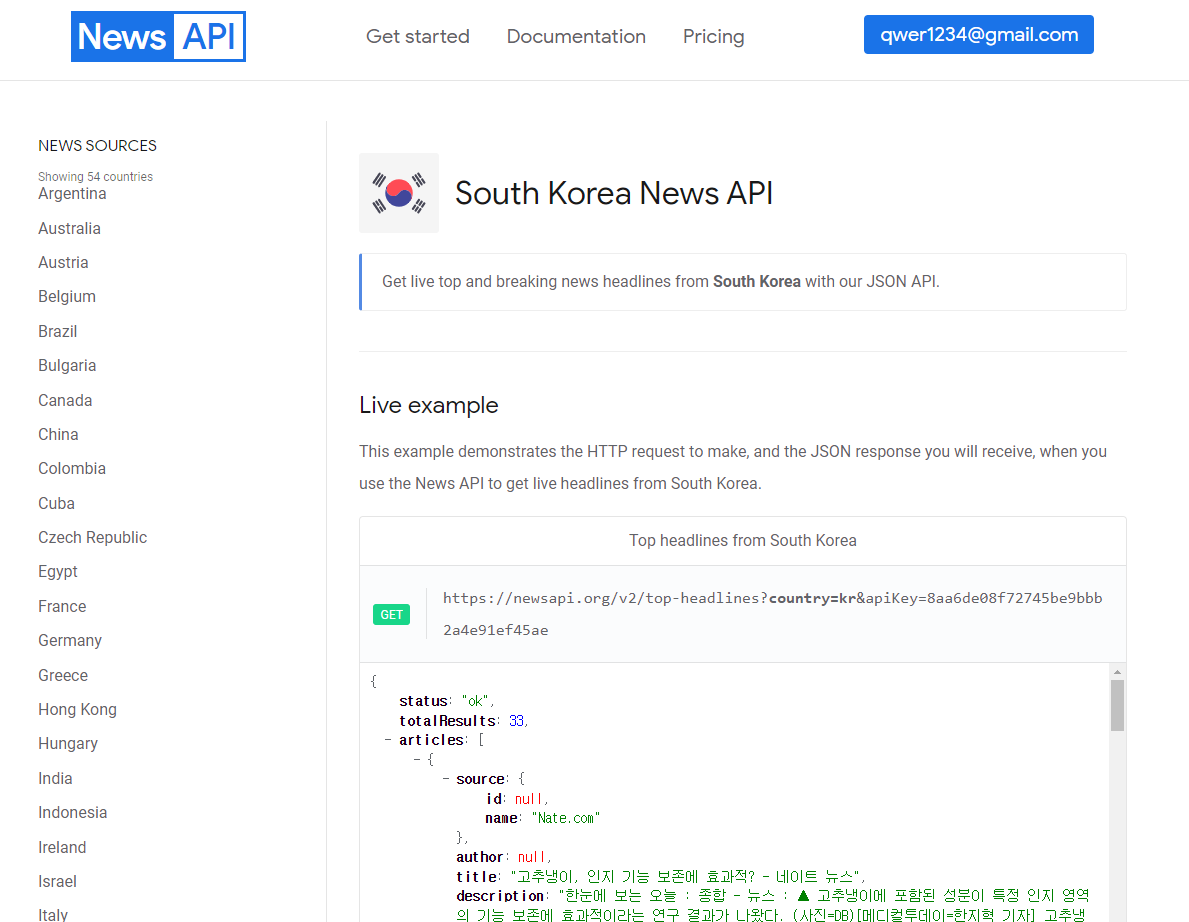Click the Live example heading
The width and height of the screenshot is (1189, 922).
tap(428, 405)
